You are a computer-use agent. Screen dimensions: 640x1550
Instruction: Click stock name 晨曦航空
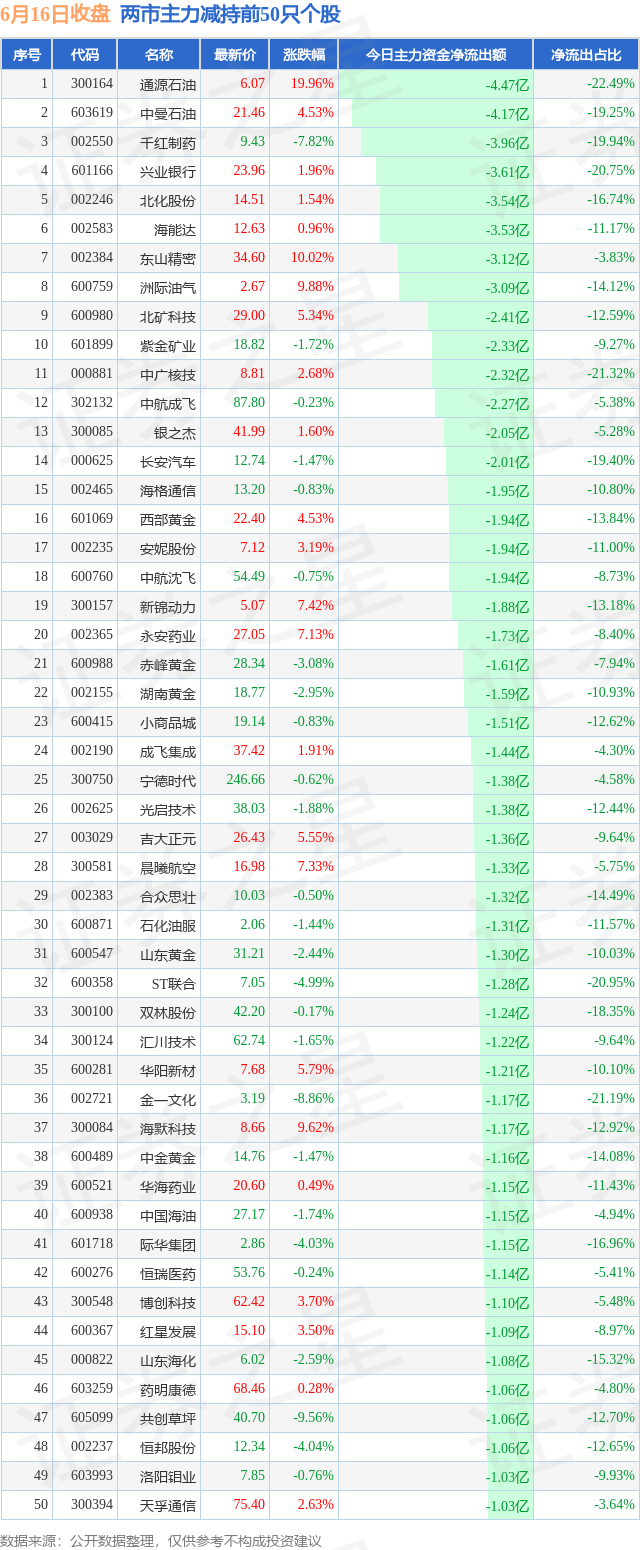tap(168, 868)
